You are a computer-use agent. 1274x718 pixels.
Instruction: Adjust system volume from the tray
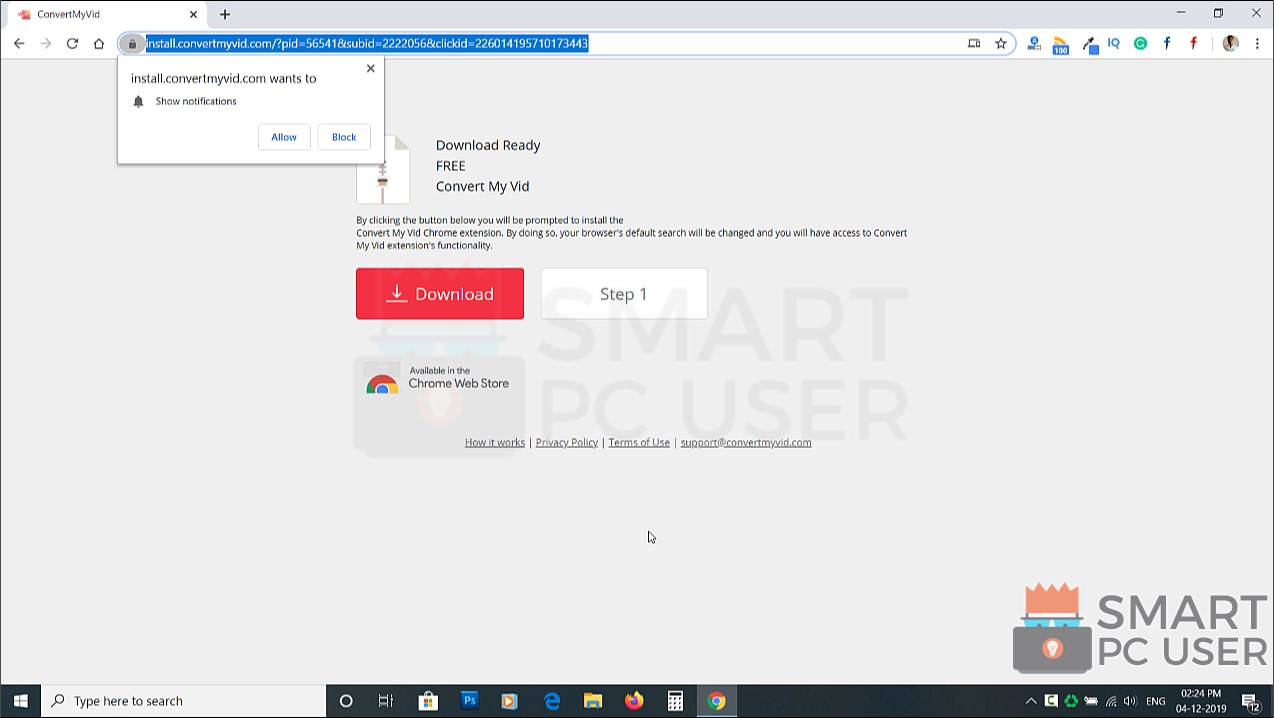[1131, 700]
